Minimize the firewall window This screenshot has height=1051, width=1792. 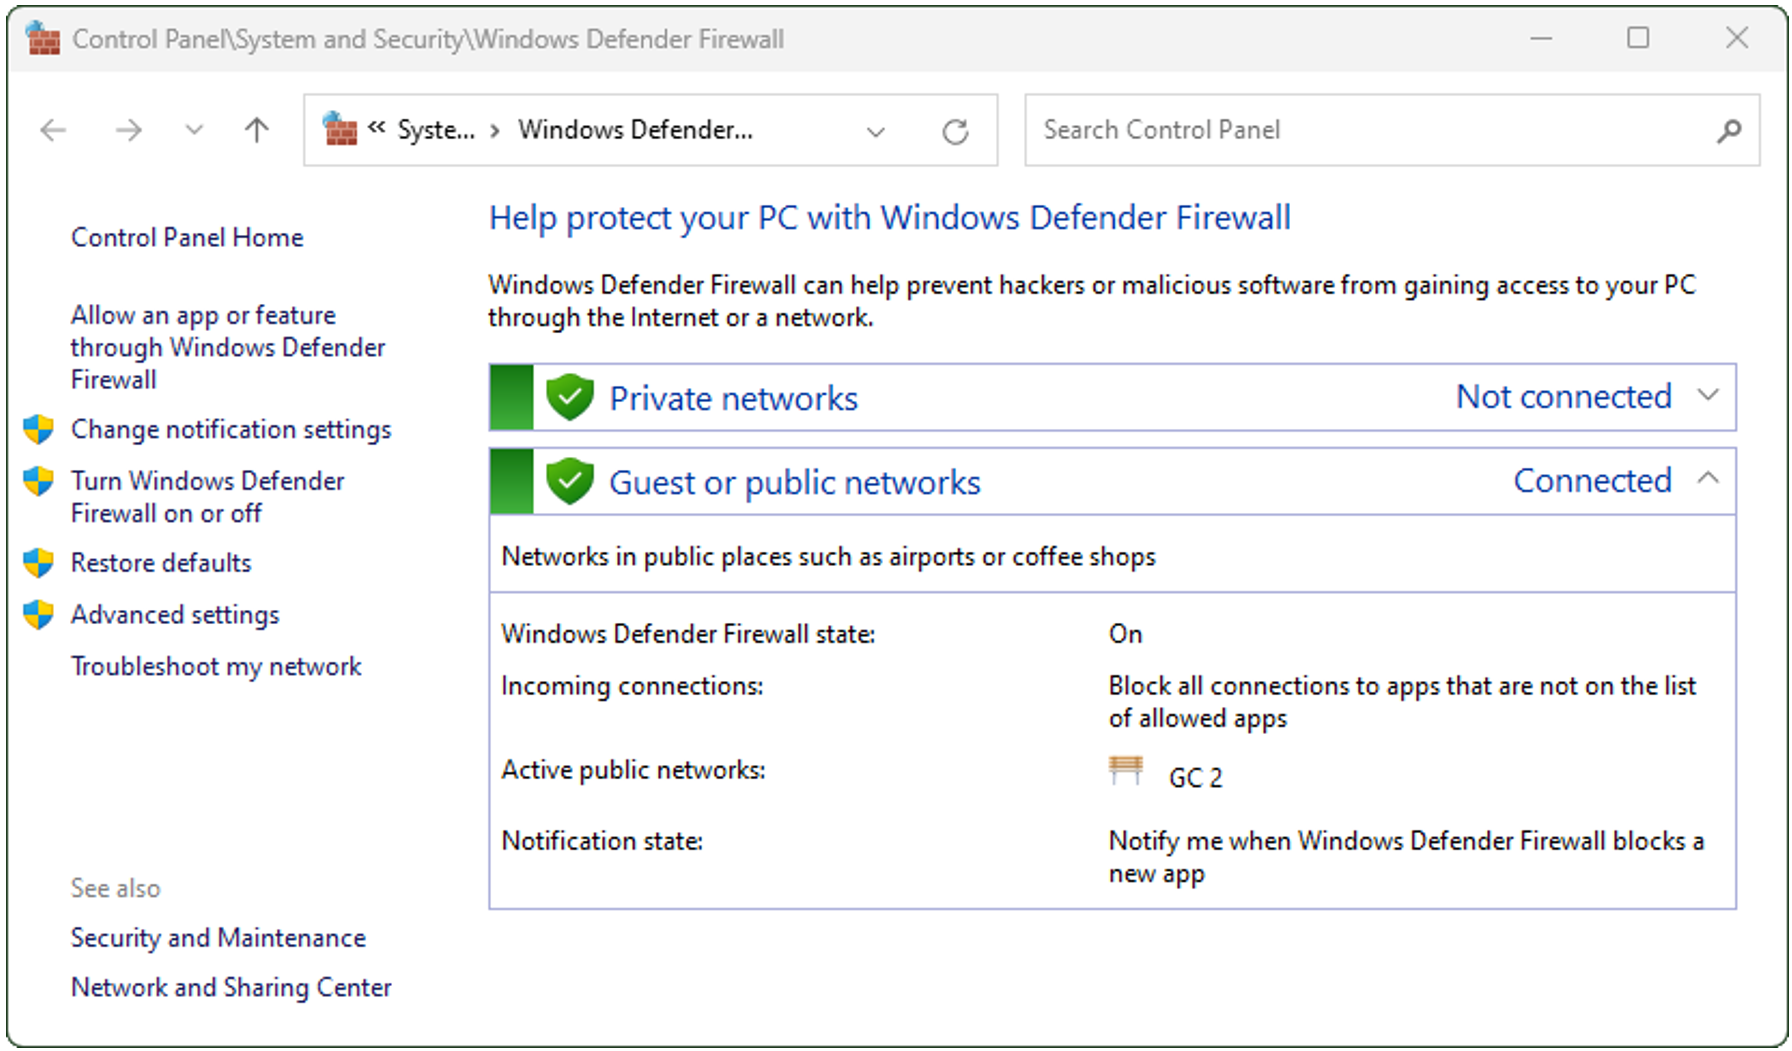tap(1541, 39)
